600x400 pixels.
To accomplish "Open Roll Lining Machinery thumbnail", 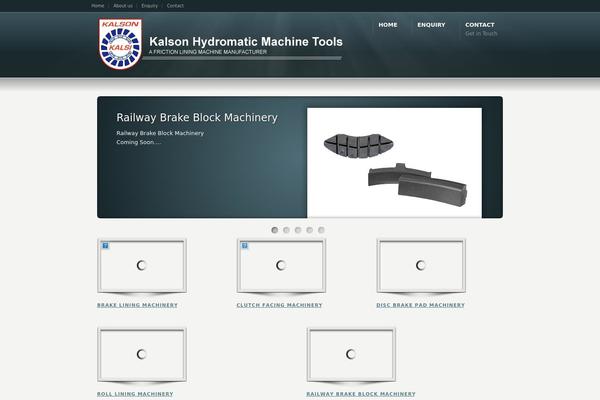I will click(142, 354).
